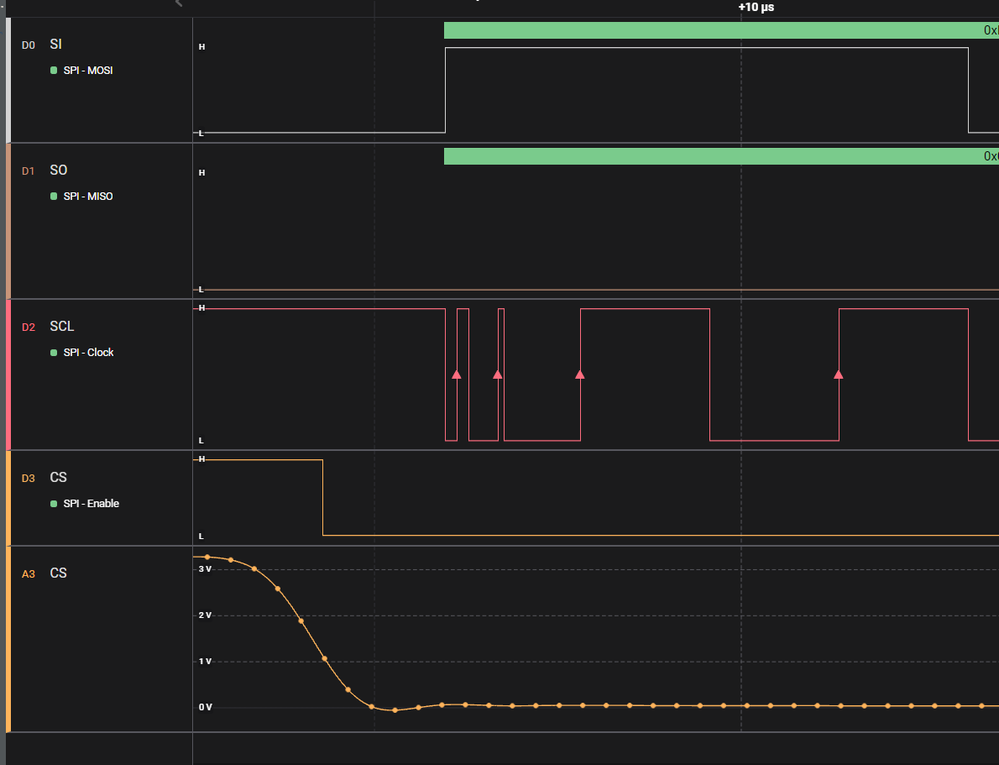Click the 3 V axis label
The width and height of the screenshot is (999, 765).
pyautogui.click(x=205, y=569)
